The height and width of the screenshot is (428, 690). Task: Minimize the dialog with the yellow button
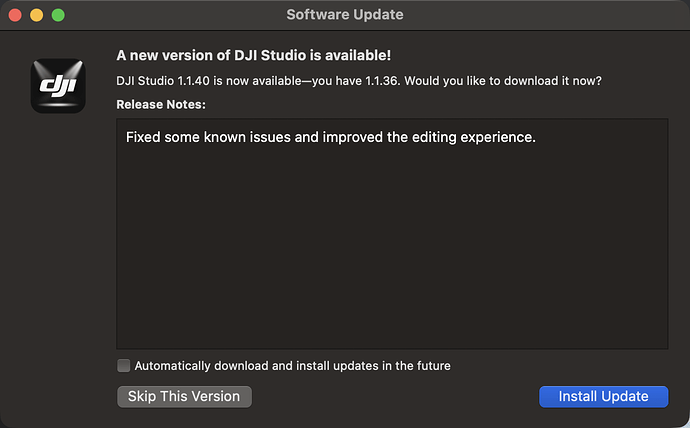coord(37,15)
